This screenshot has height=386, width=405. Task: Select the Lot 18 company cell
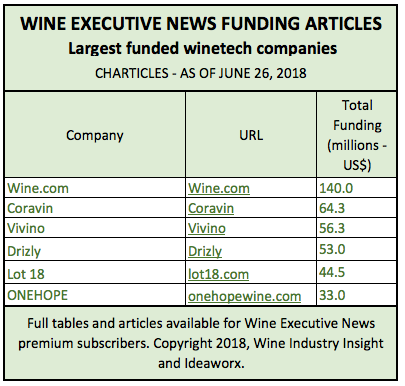(95, 273)
